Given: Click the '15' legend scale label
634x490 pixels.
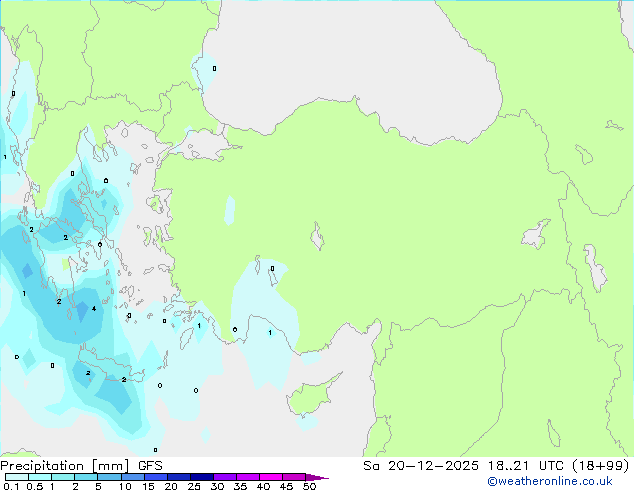Looking at the screenshot, I should coord(148,486).
